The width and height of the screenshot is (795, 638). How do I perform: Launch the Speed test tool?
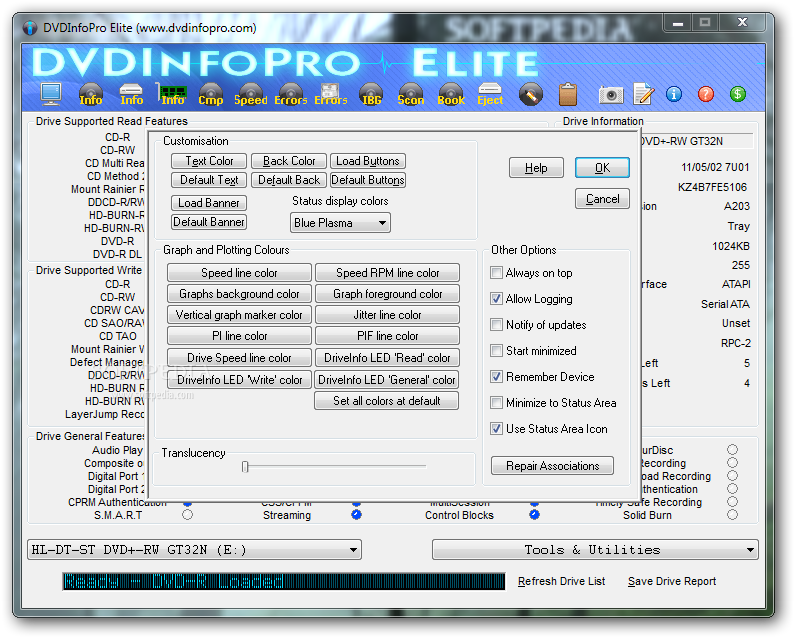pos(250,94)
